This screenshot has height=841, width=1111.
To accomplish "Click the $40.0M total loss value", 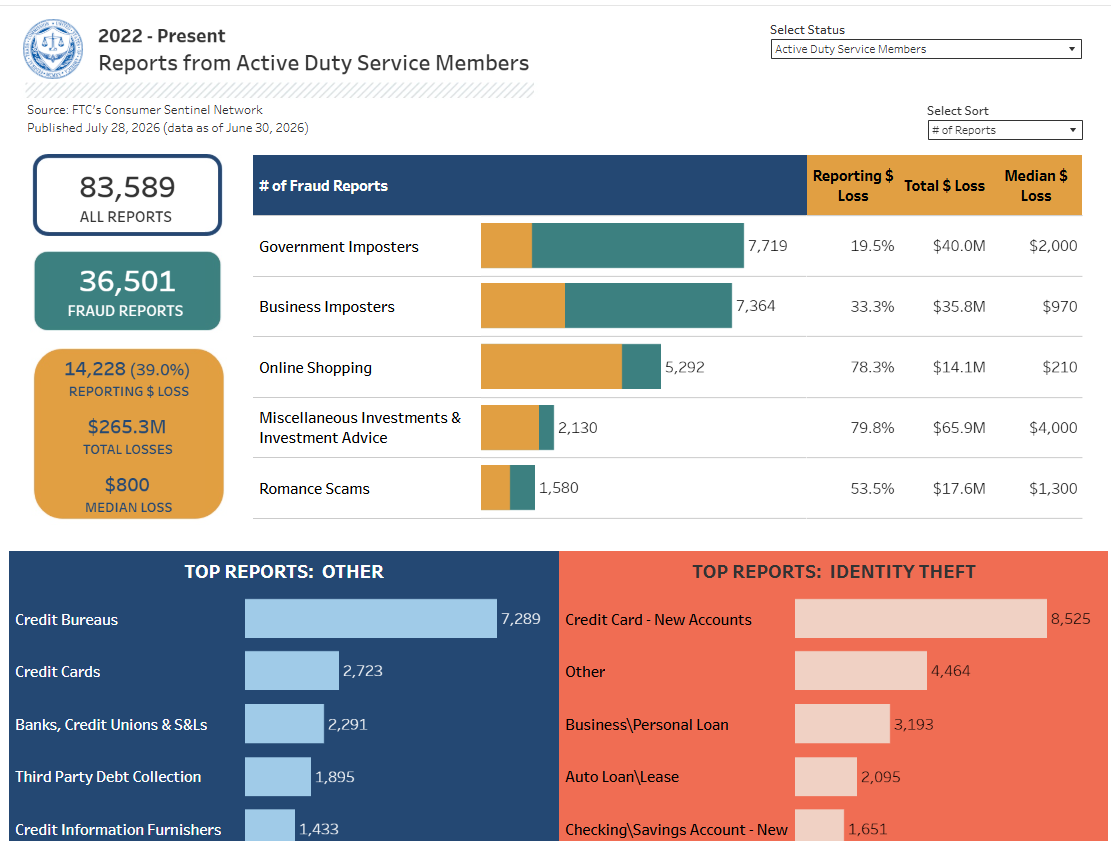I will [x=959, y=246].
